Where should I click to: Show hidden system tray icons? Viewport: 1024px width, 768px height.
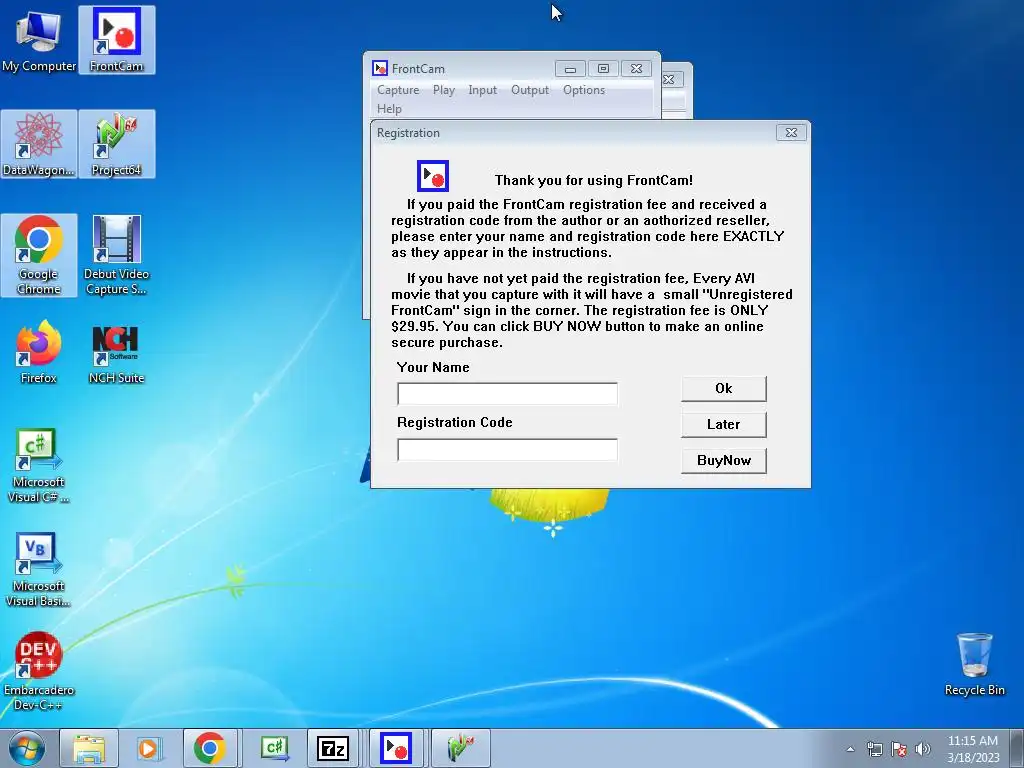850,749
